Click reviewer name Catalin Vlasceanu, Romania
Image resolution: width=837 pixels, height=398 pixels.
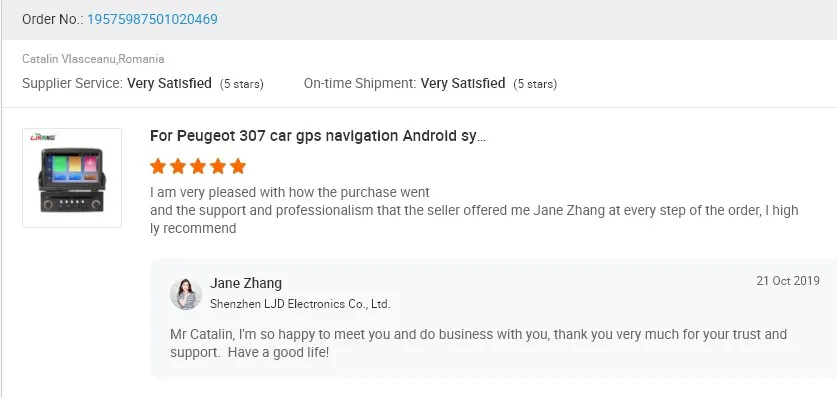pyautogui.click(x=93, y=59)
